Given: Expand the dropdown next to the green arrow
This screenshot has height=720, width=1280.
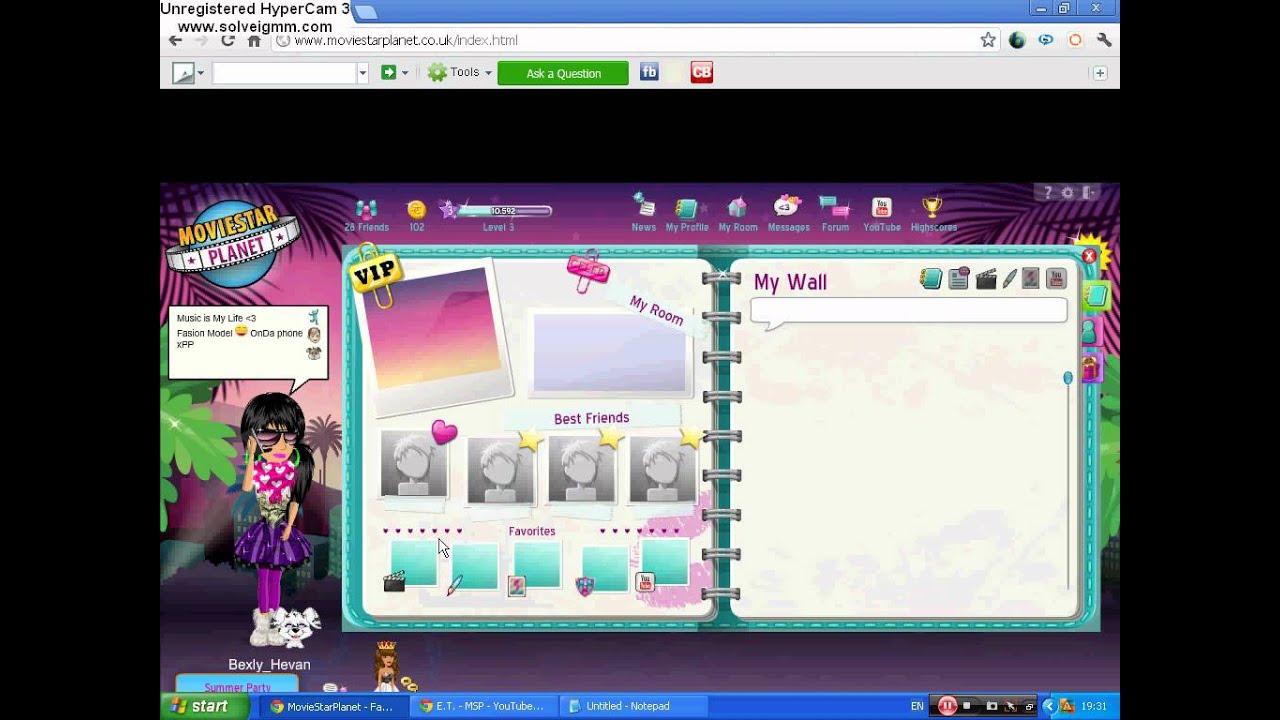Looking at the screenshot, I should [x=405, y=72].
